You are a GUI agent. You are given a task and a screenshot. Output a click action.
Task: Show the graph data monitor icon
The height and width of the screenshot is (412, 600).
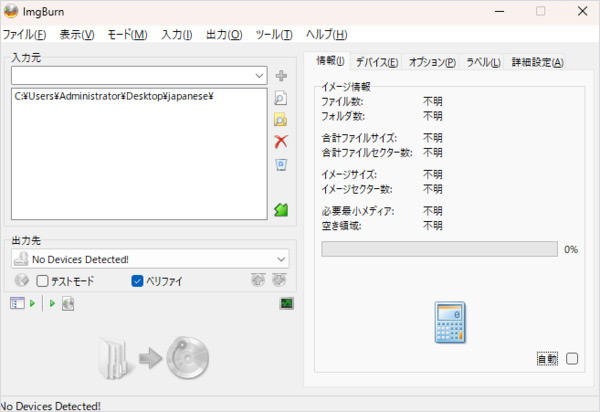[287, 303]
